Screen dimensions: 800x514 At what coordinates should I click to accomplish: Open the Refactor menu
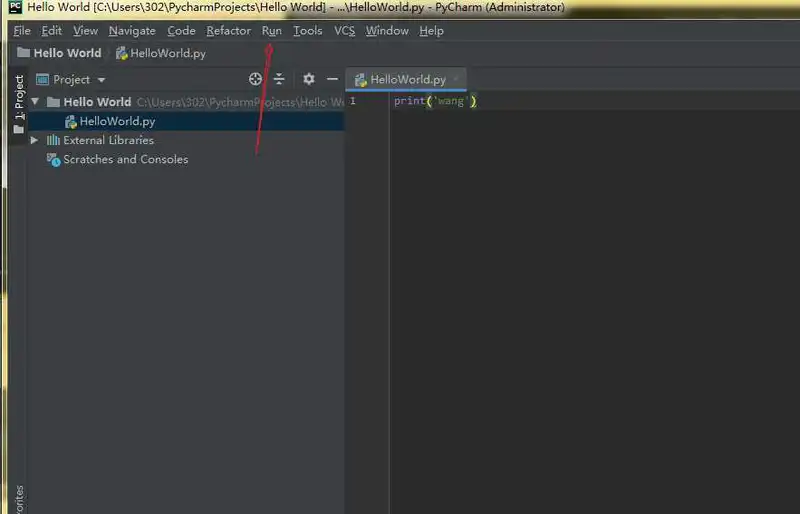click(229, 31)
